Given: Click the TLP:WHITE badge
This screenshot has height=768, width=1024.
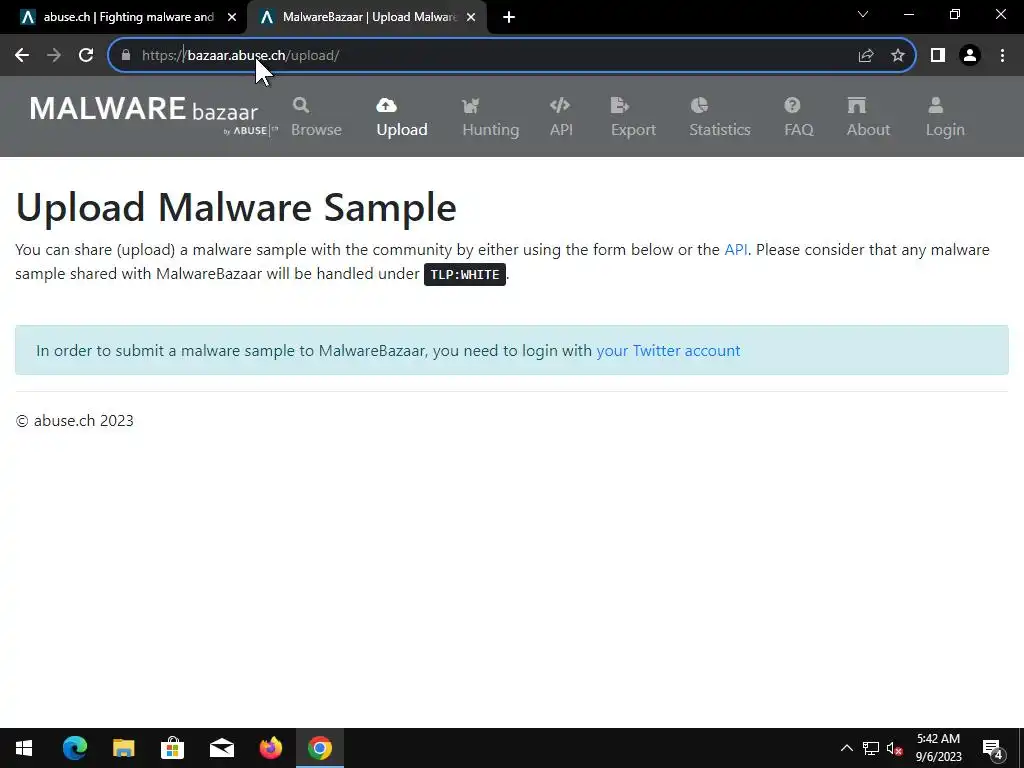Looking at the screenshot, I should [465, 274].
